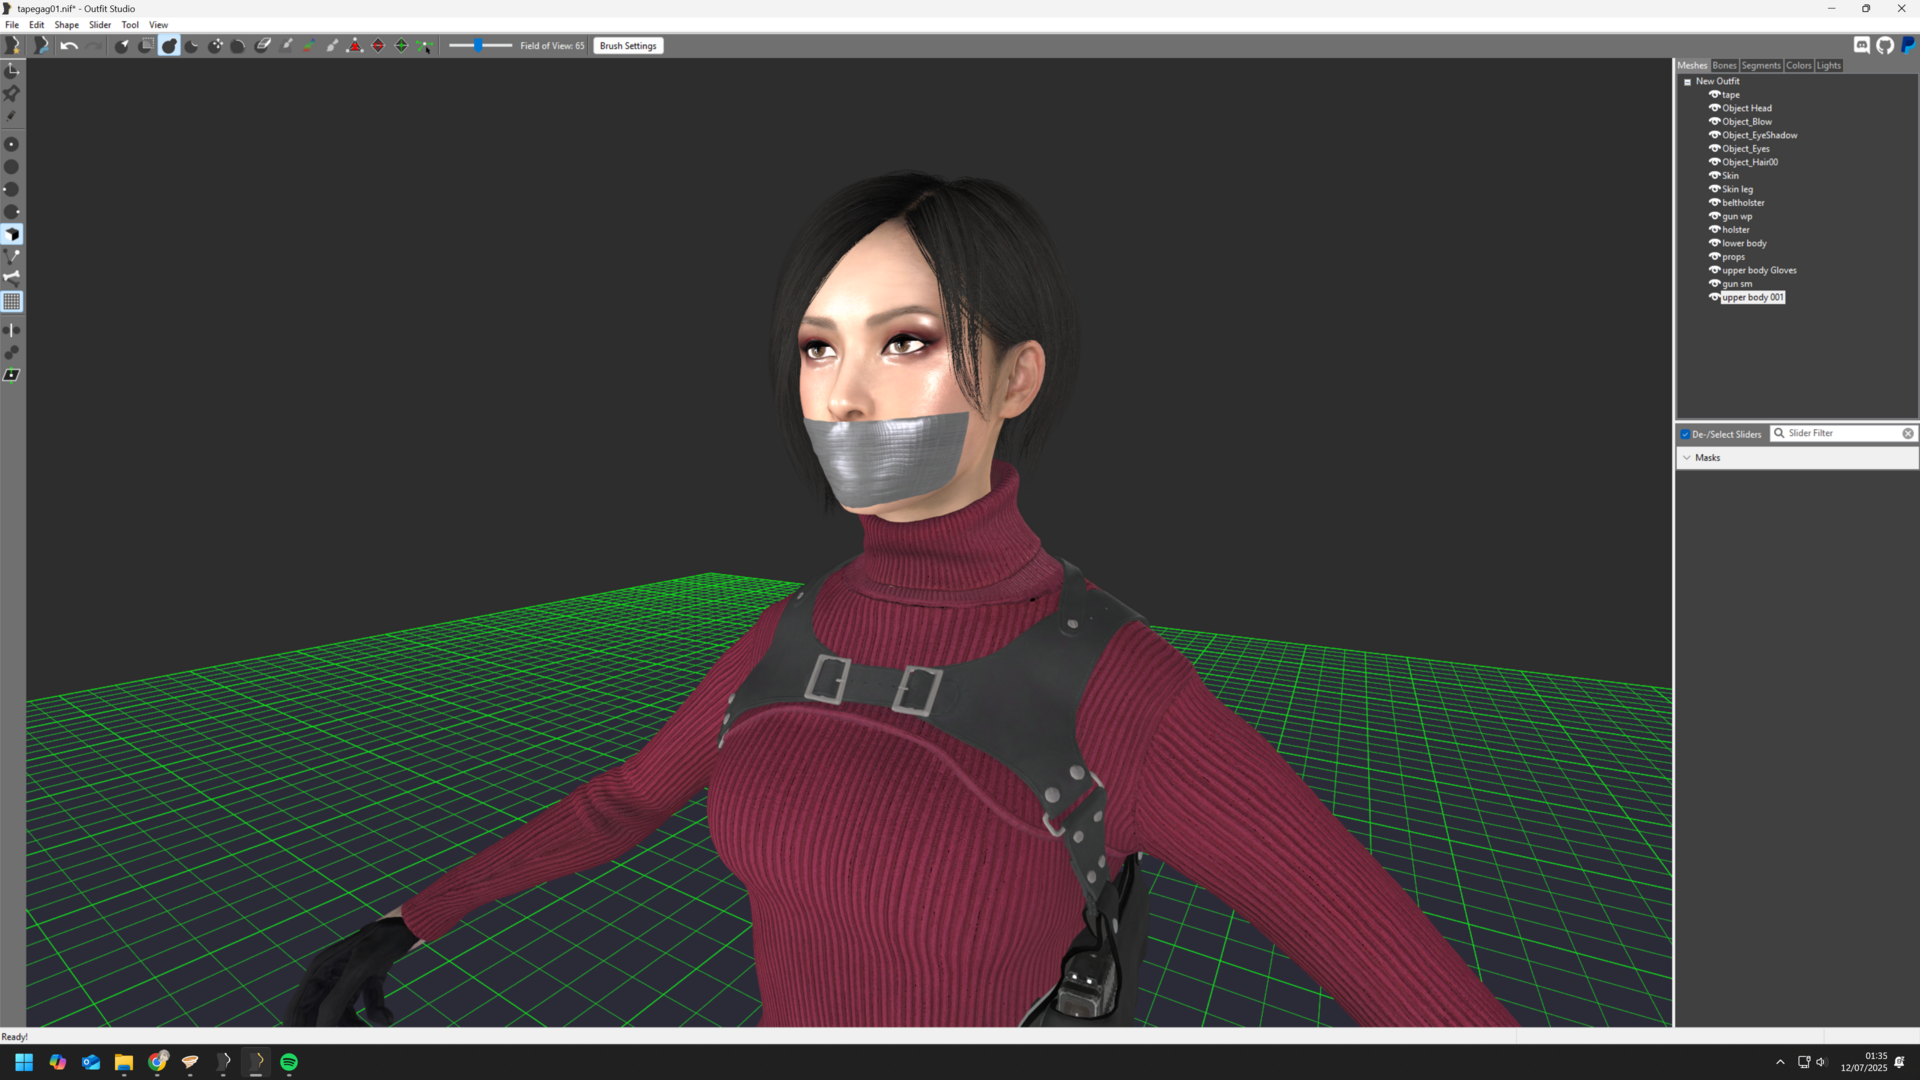This screenshot has height=1080, width=1920.
Task: Open the Tool menu
Action: (130, 25)
